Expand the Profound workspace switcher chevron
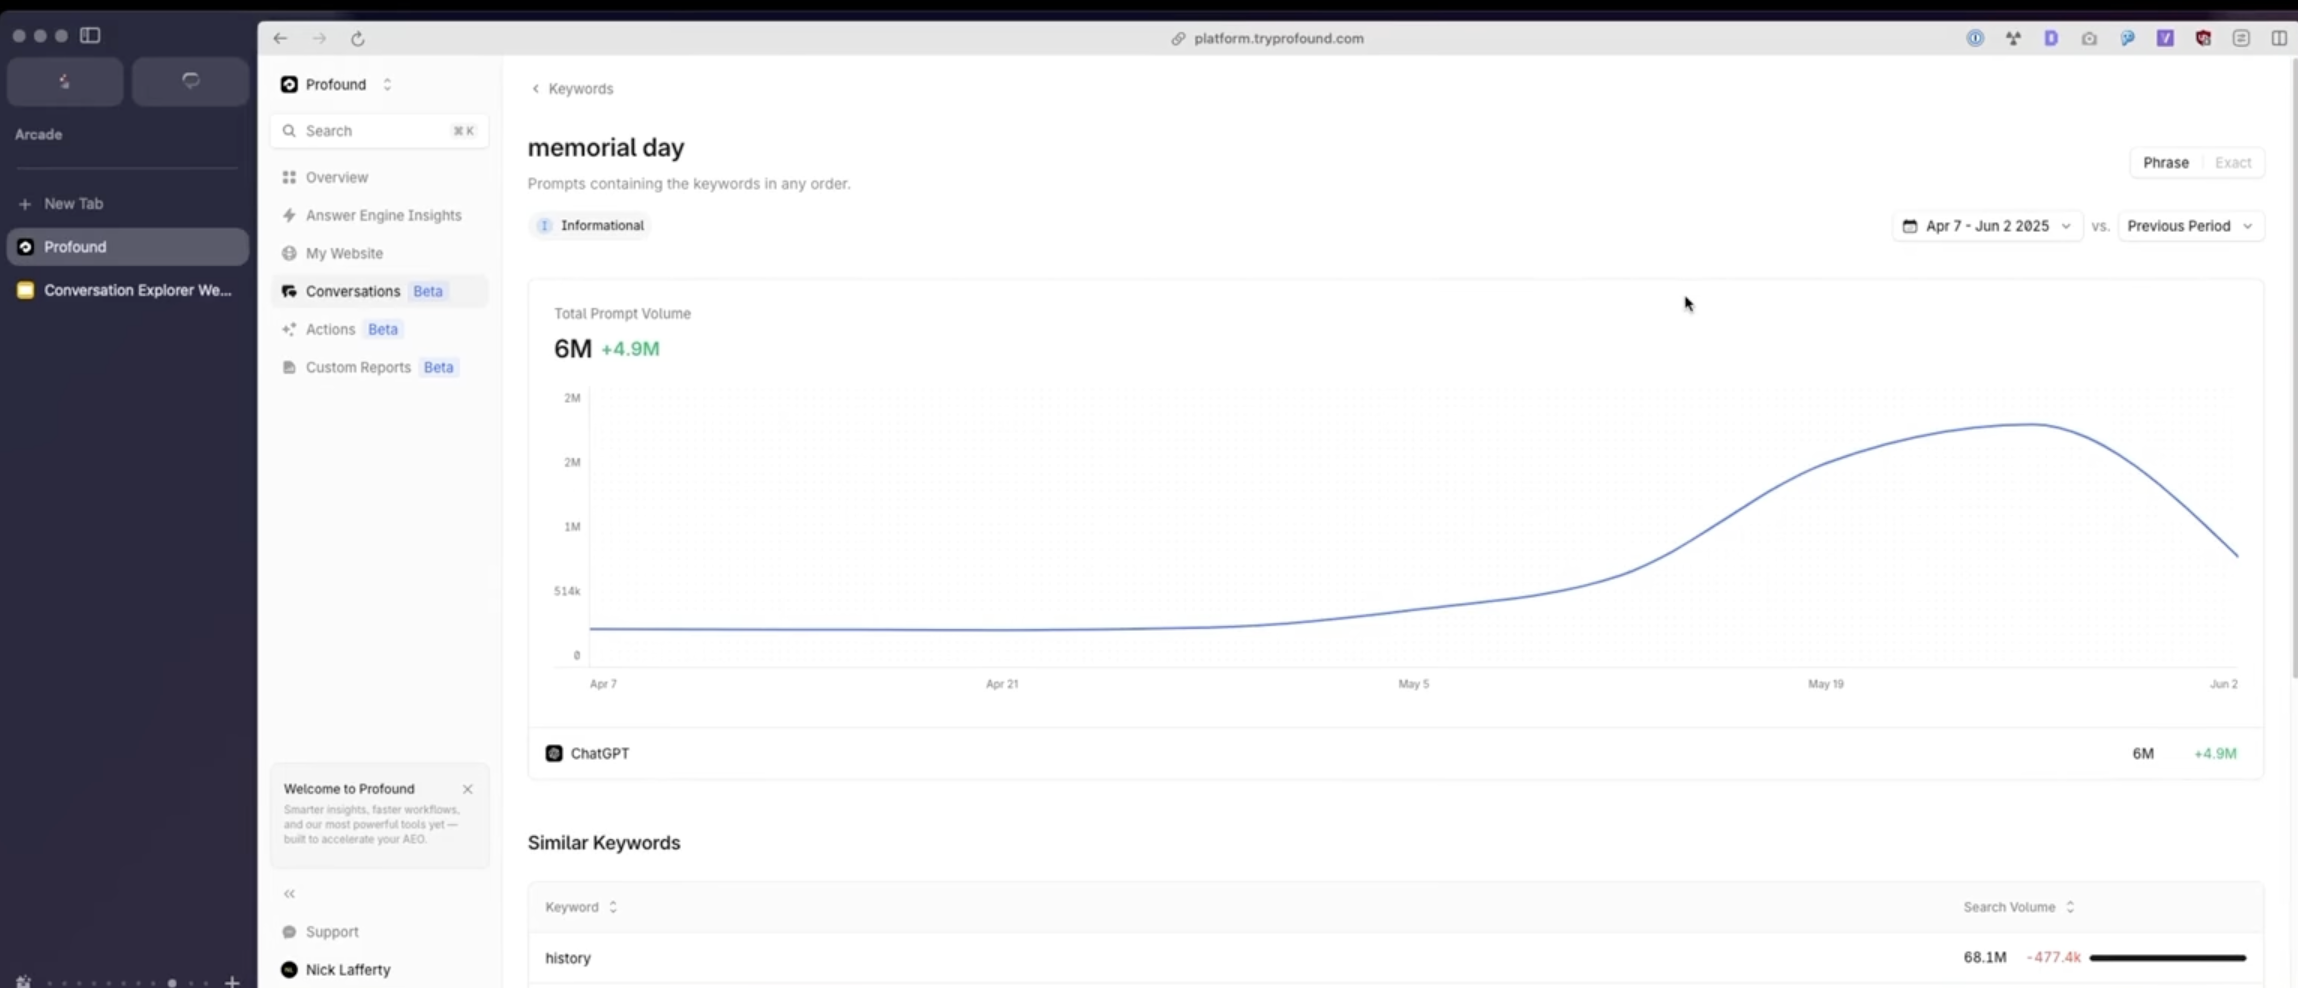2298x988 pixels. [x=387, y=84]
